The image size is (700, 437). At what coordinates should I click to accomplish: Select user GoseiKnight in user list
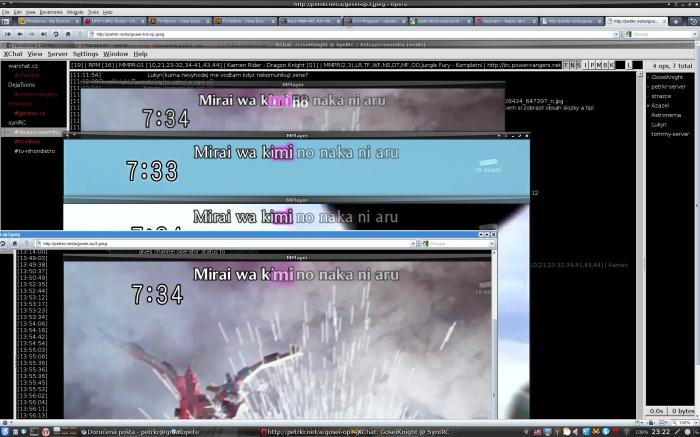[667, 77]
